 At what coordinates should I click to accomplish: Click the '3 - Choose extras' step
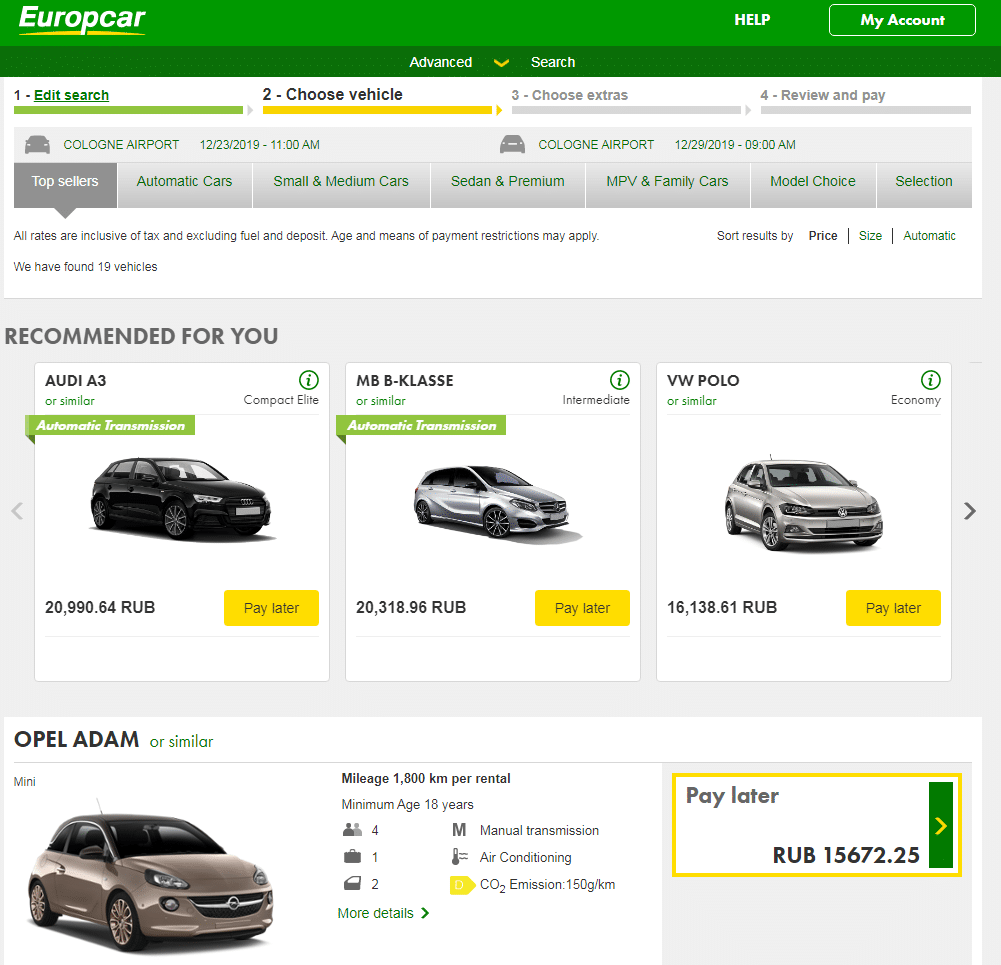(x=569, y=95)
